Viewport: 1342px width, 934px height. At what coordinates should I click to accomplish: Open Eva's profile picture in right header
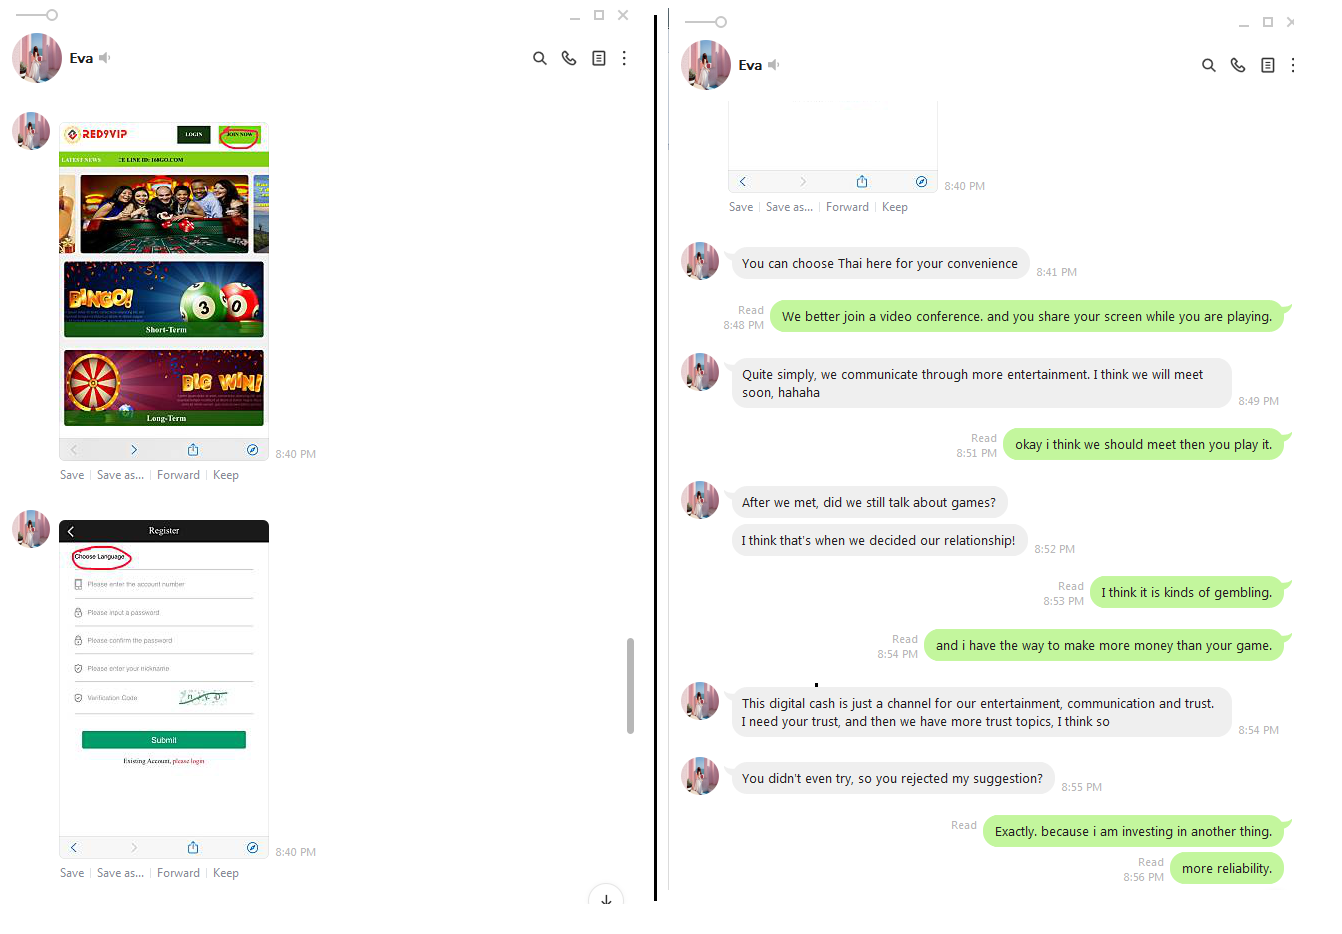706,65
